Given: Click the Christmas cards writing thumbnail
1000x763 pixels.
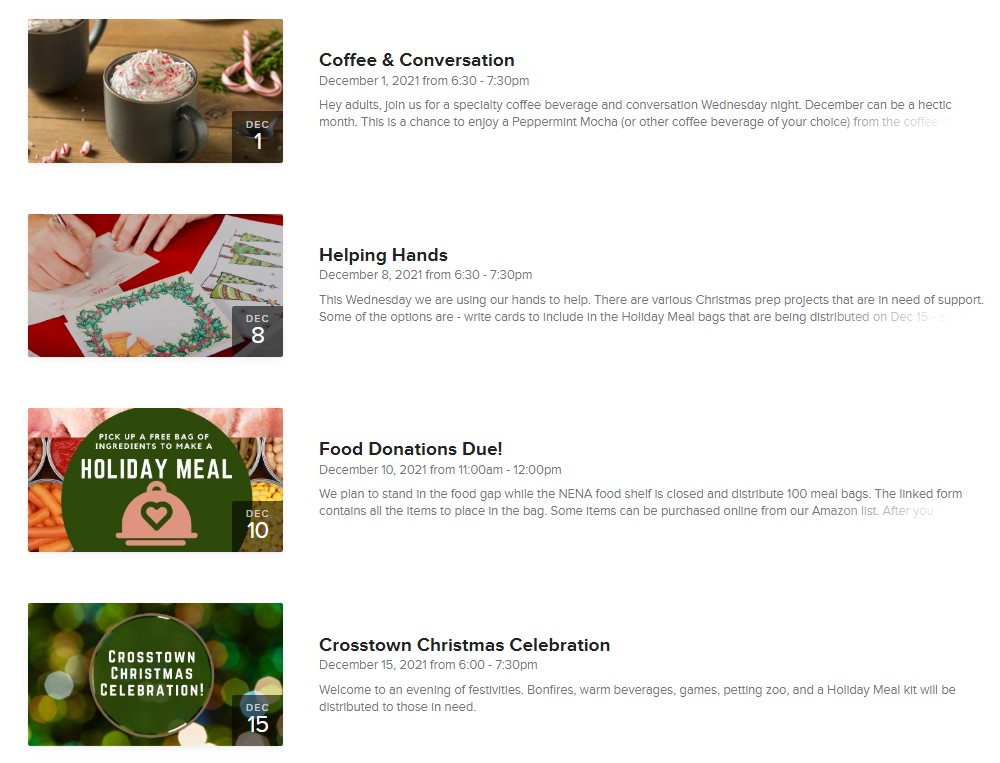Looking at the screenshot, I should tap(155, 285).
